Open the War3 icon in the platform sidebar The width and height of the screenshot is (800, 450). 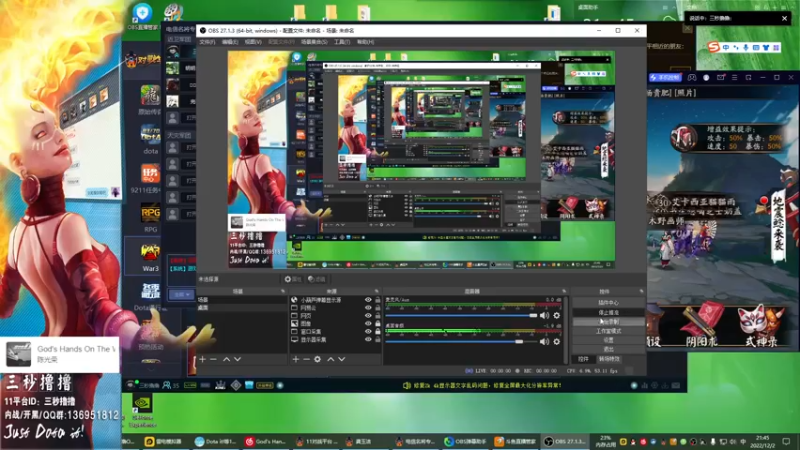(150, 257)
